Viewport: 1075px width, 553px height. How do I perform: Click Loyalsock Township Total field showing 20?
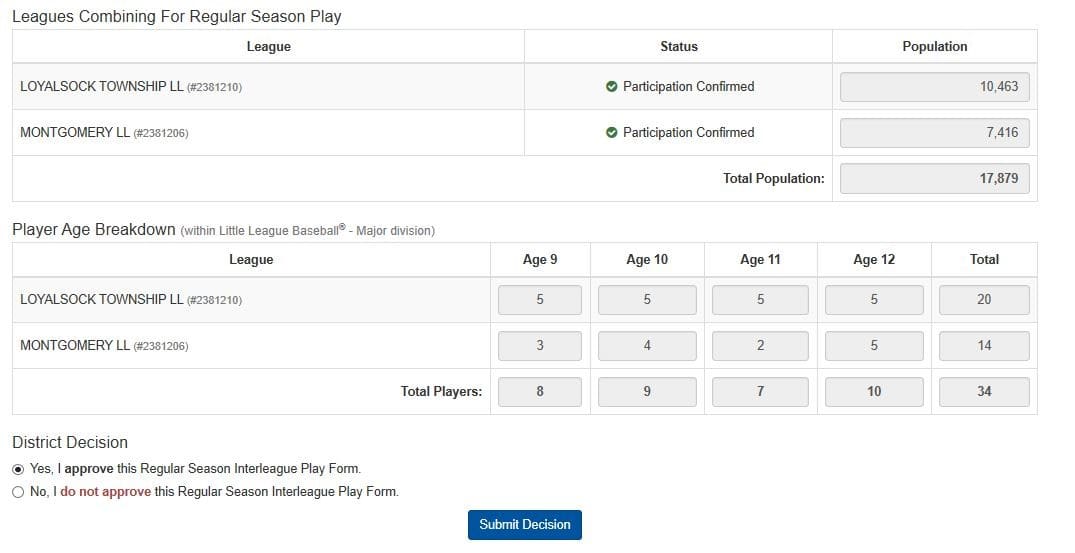(x=984, y=300)
